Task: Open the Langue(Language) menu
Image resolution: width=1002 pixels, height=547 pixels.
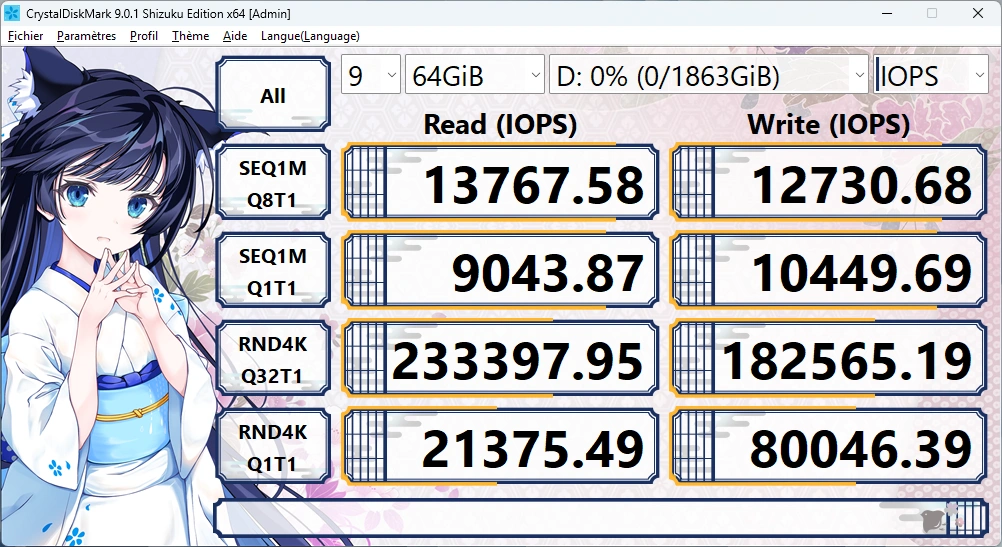Action: tap(310, 36)
